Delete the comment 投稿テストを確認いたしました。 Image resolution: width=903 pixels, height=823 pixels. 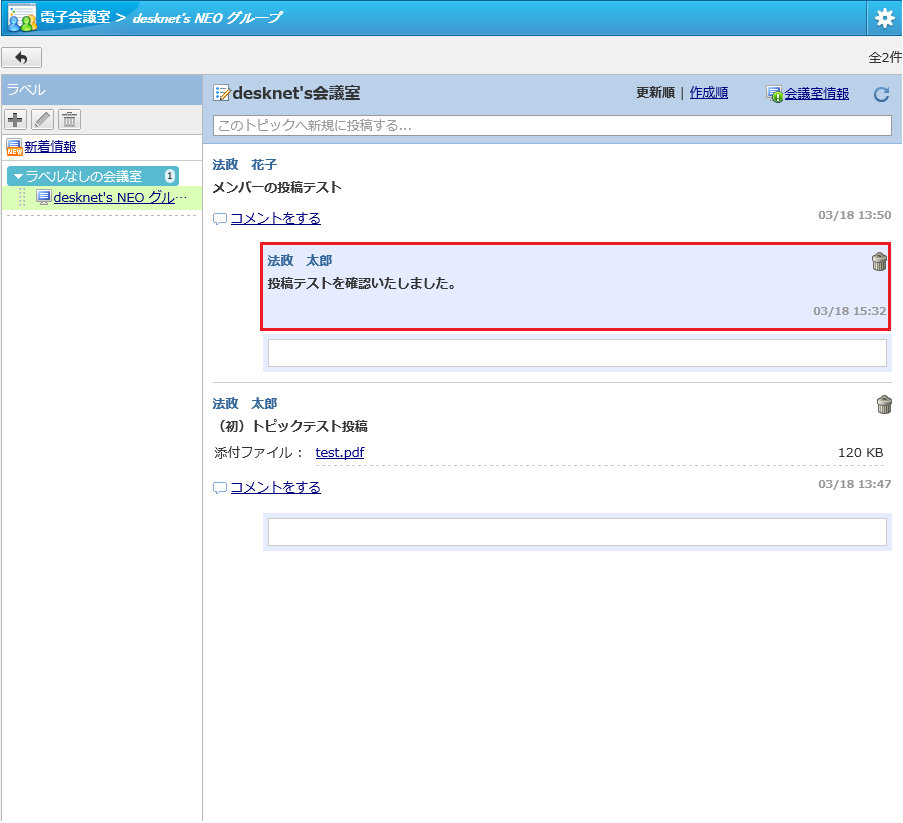coord(879,261)
